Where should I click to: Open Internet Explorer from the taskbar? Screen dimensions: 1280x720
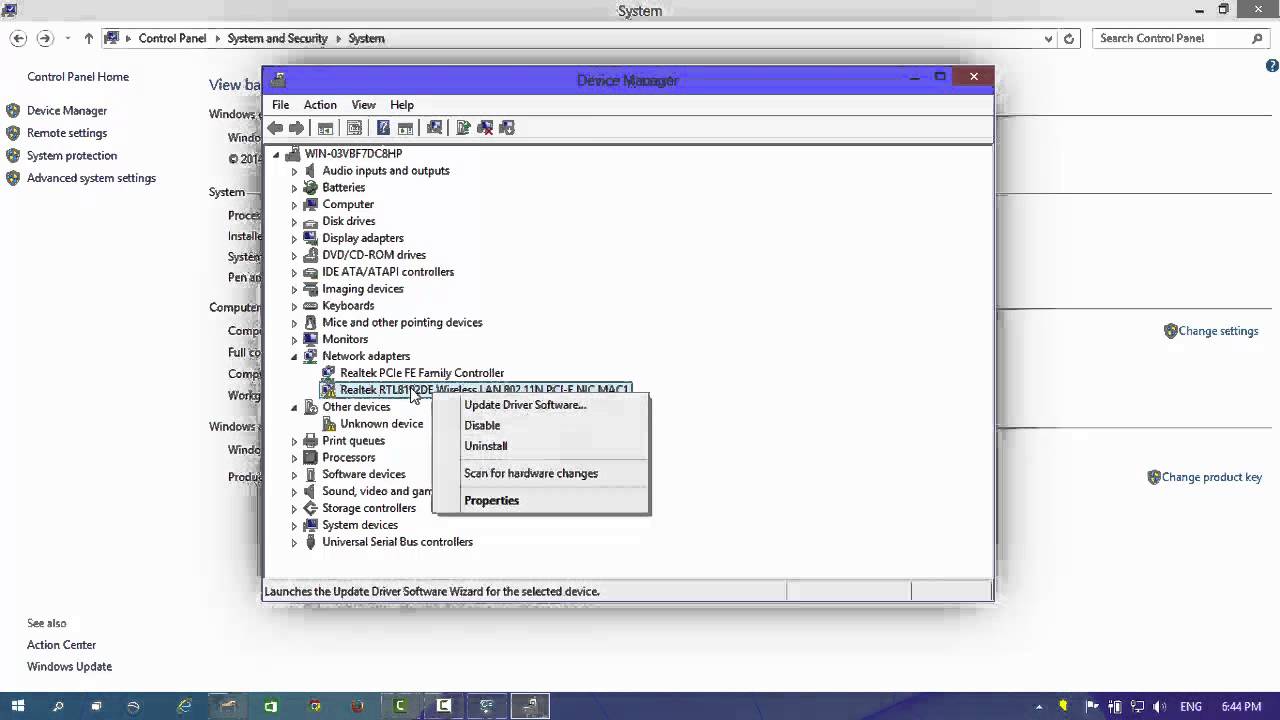[x=184, y=706]
